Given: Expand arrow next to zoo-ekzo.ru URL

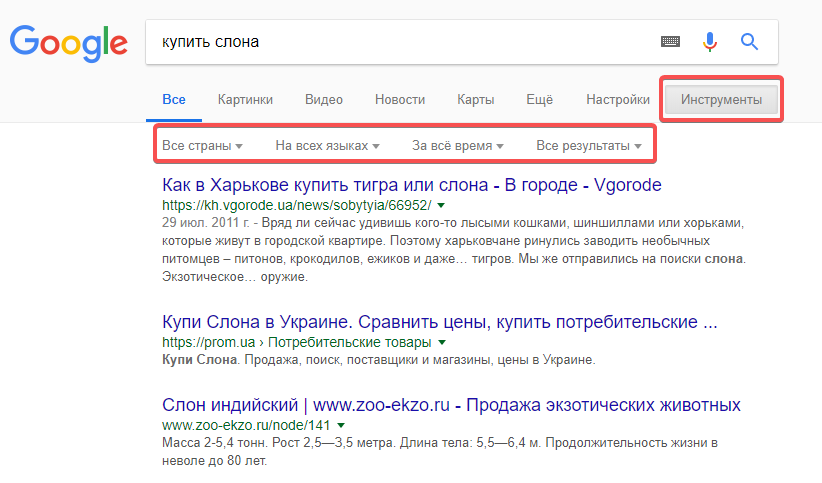Looking at the screenshot, I should click(x=341, y=425).
